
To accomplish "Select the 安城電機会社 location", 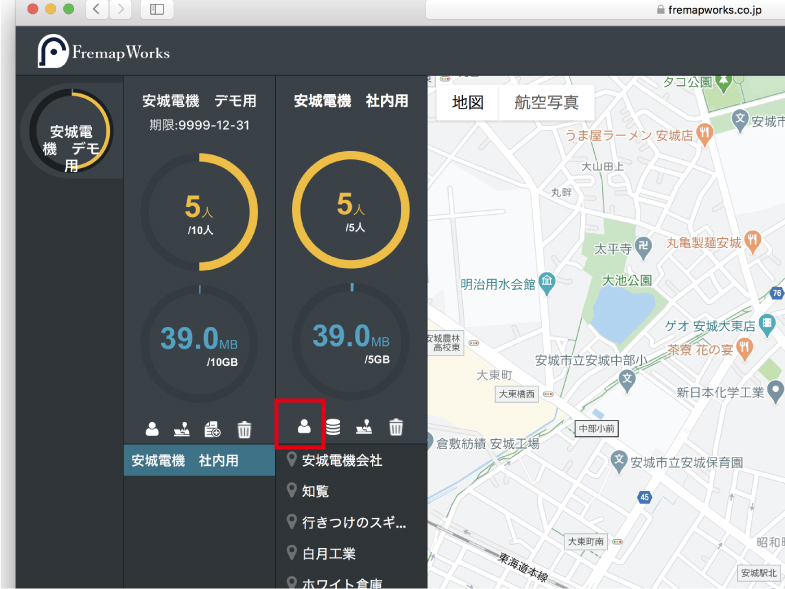I will [x=342, y=461].
